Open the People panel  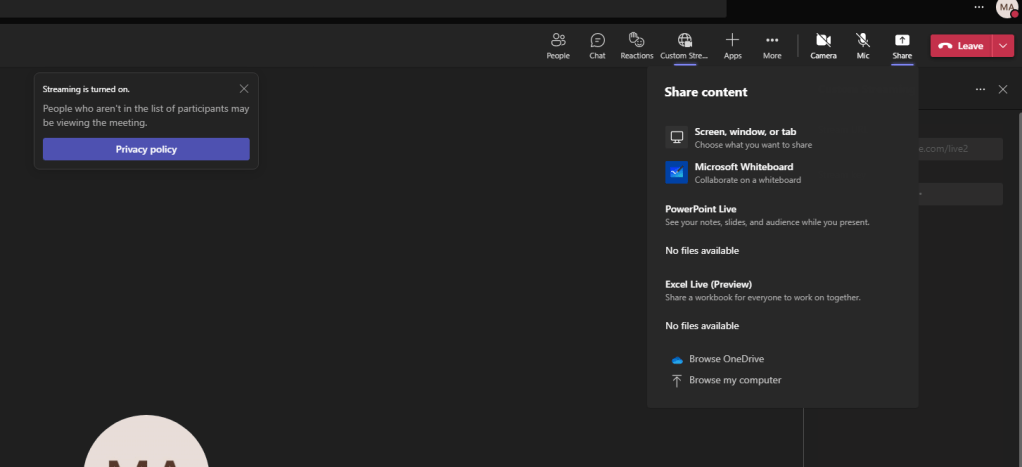click(x=558, y=45)
